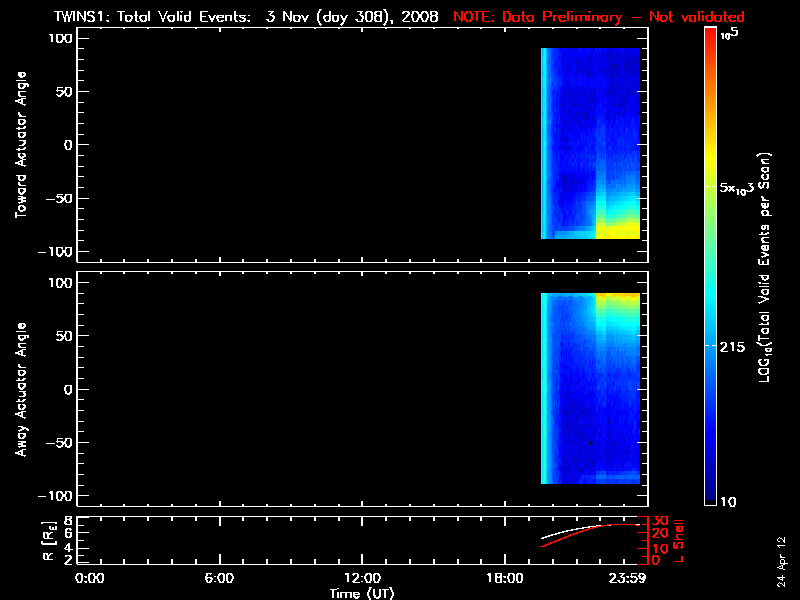Click the black dot in Away panel
Image resolution: width=800 pixels, height=600 pixels.
[x=591, y=443]
